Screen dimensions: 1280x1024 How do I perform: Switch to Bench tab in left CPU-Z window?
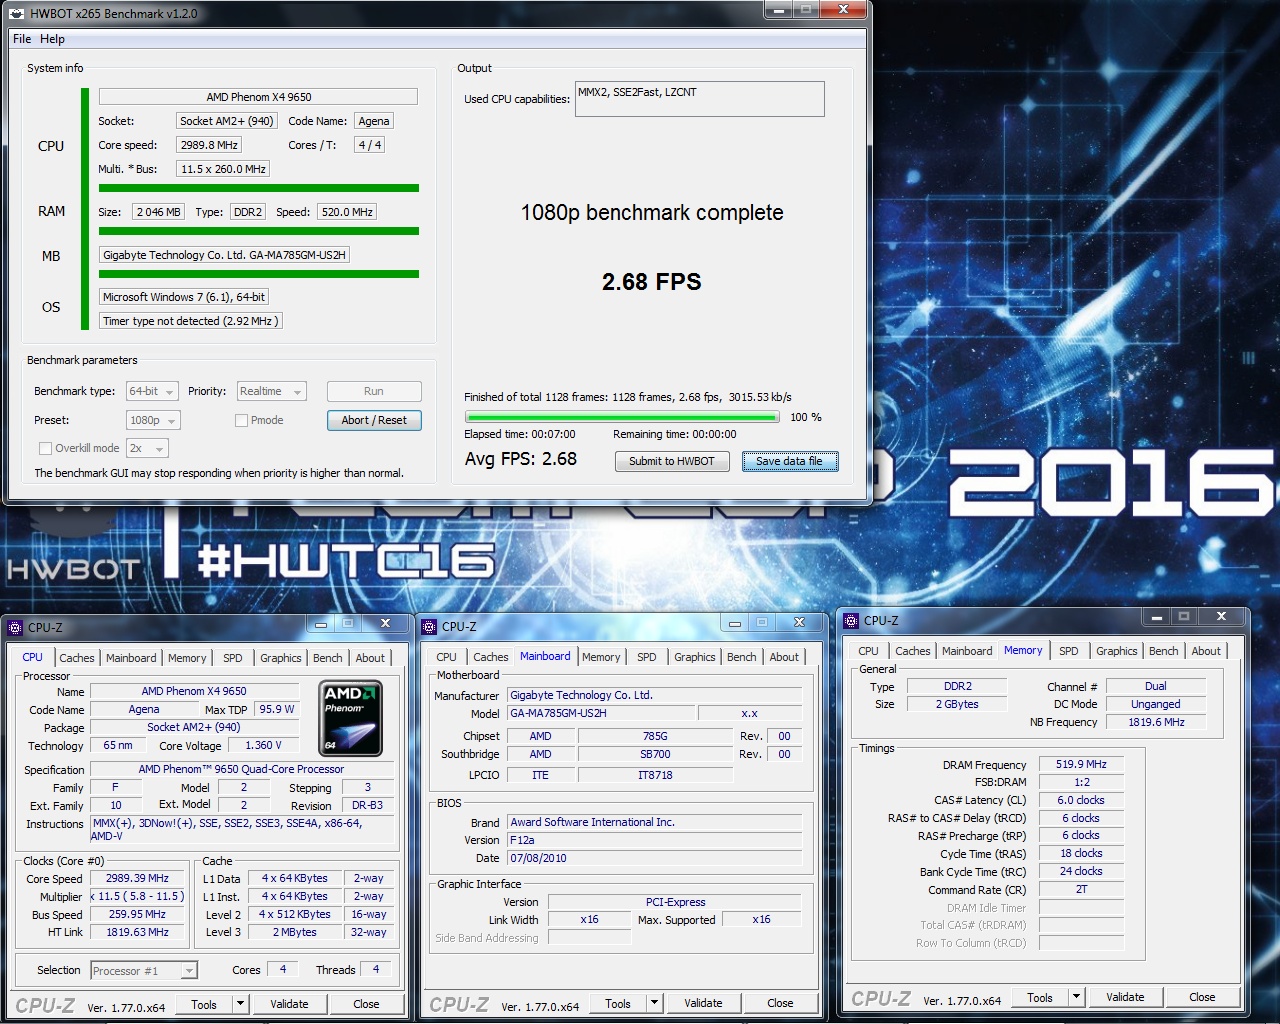(327, 658)
